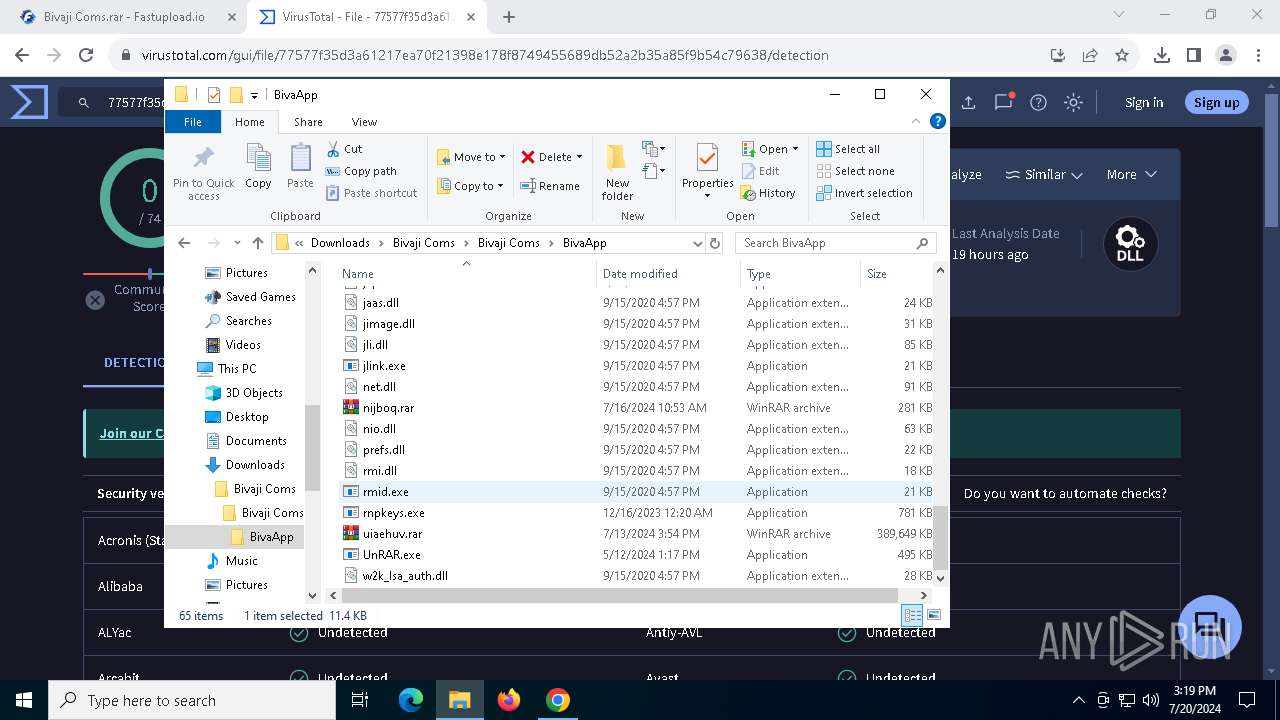
Task: Open the Properties ribbon button
Action: coord(708,172)
